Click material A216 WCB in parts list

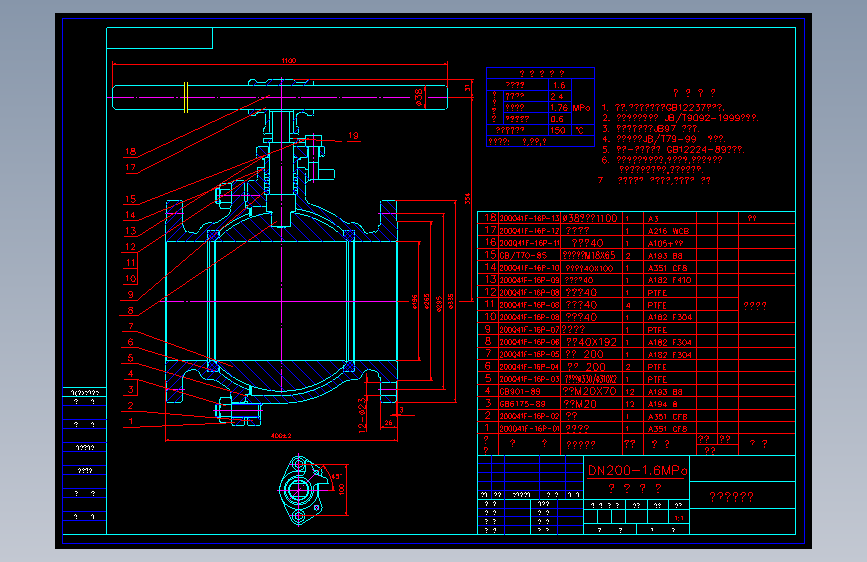pos(668,231)
